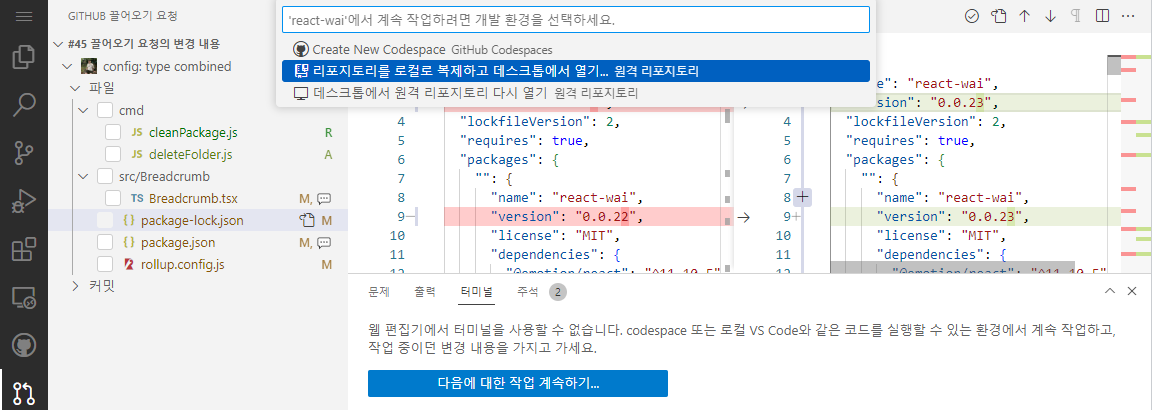1152x410 pixels.
Task: Switch to the 주석 panel tab
Action: tap(528, 292)
